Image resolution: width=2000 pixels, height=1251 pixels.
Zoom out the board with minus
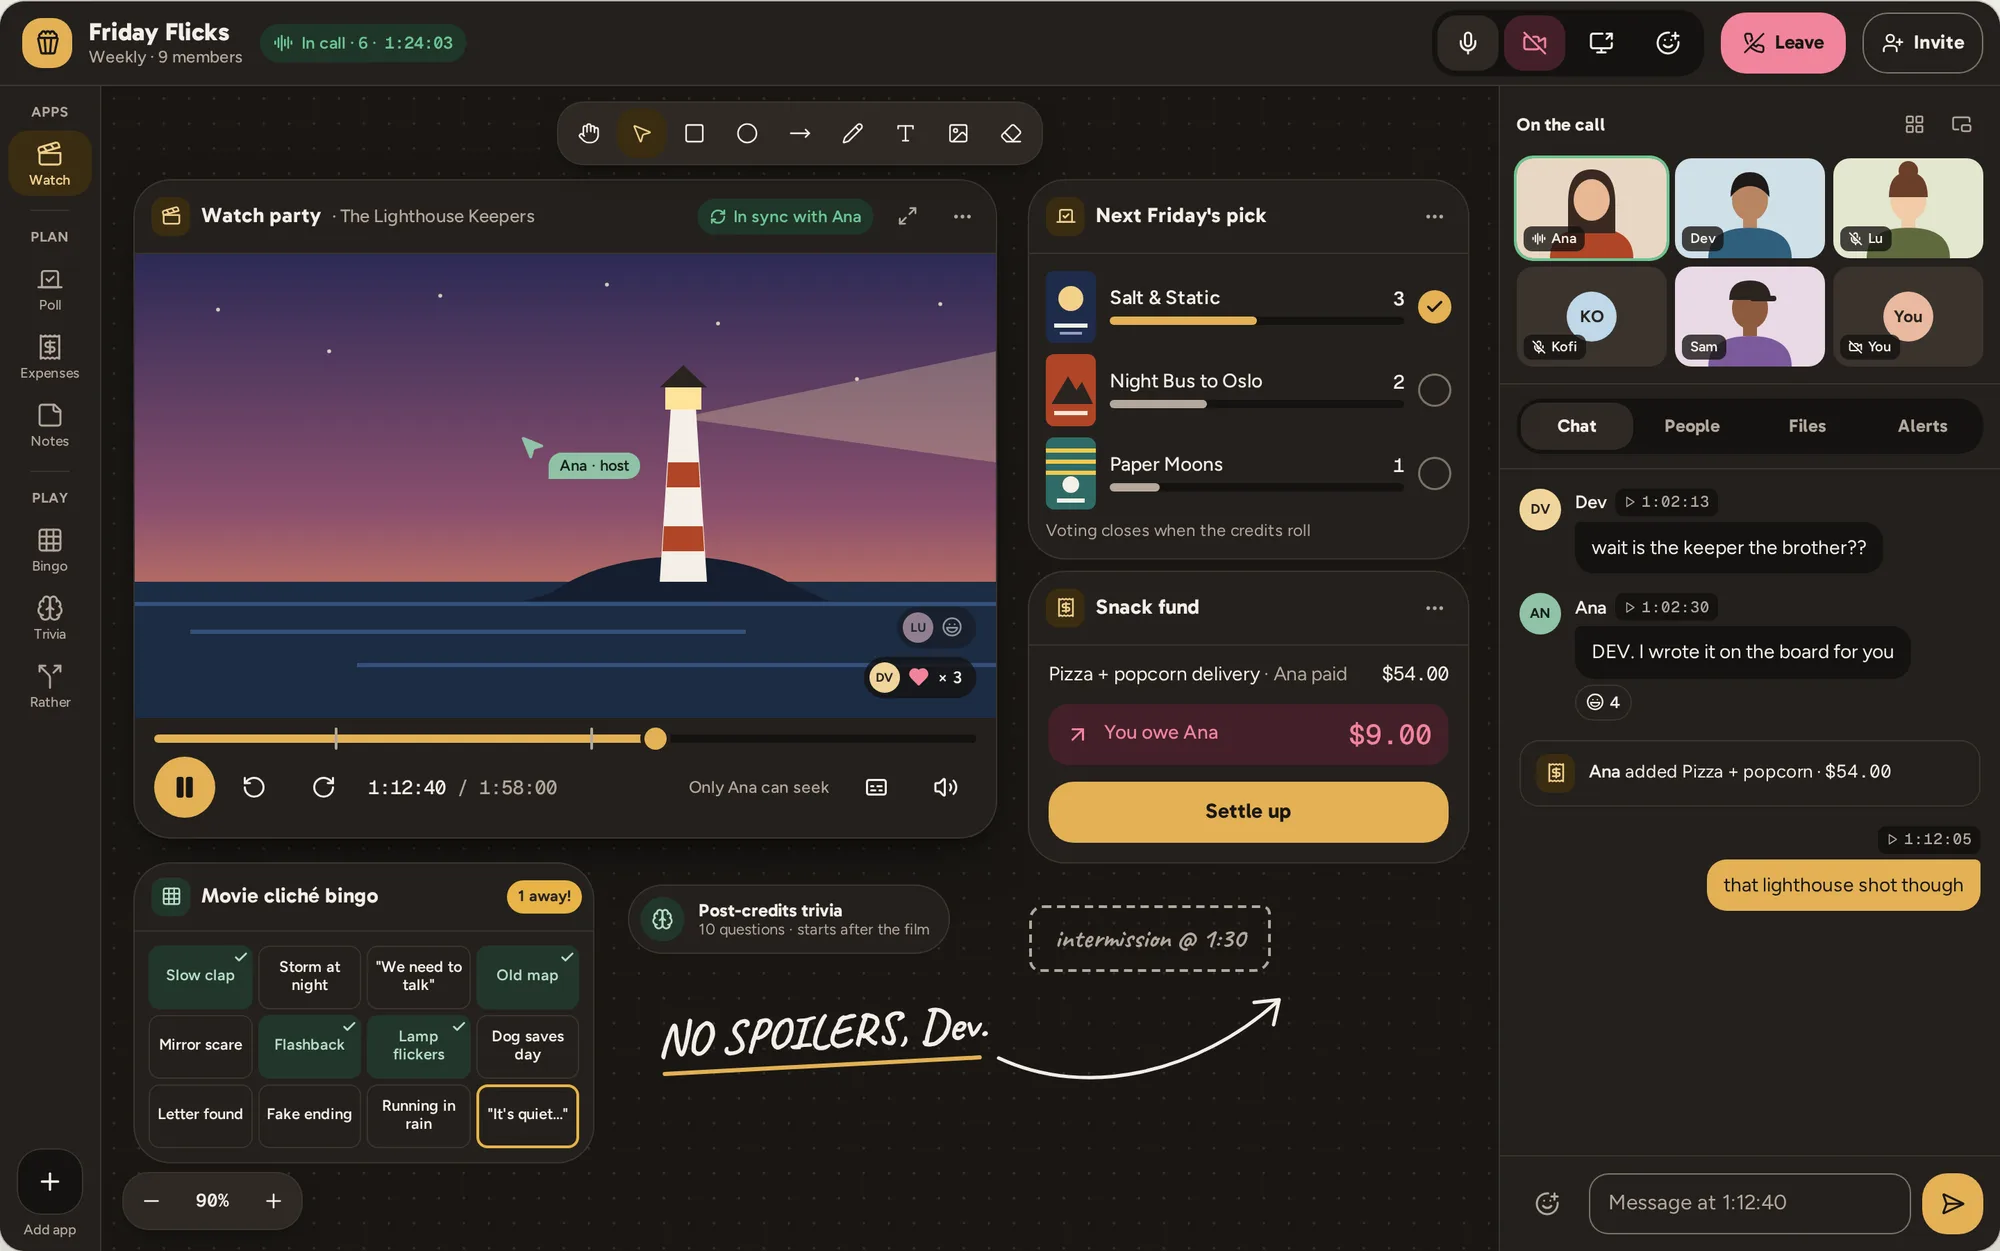coord(152,1201)
